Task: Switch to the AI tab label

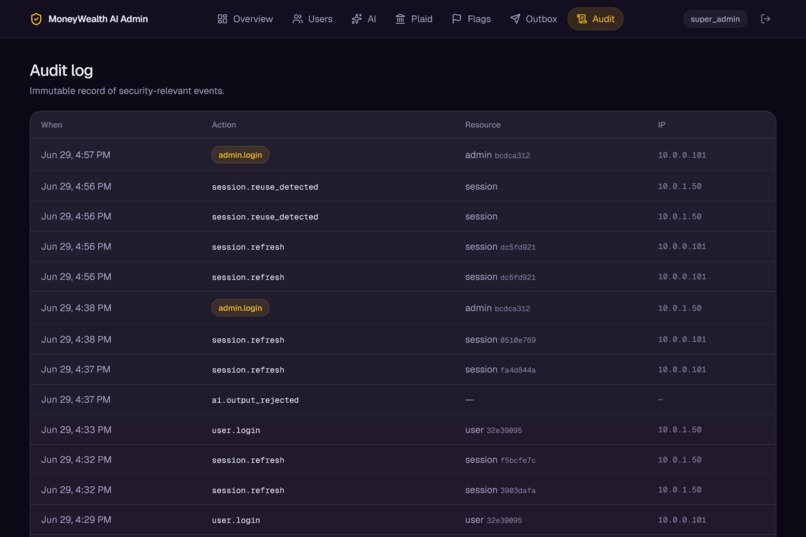Action: [372, 19]
